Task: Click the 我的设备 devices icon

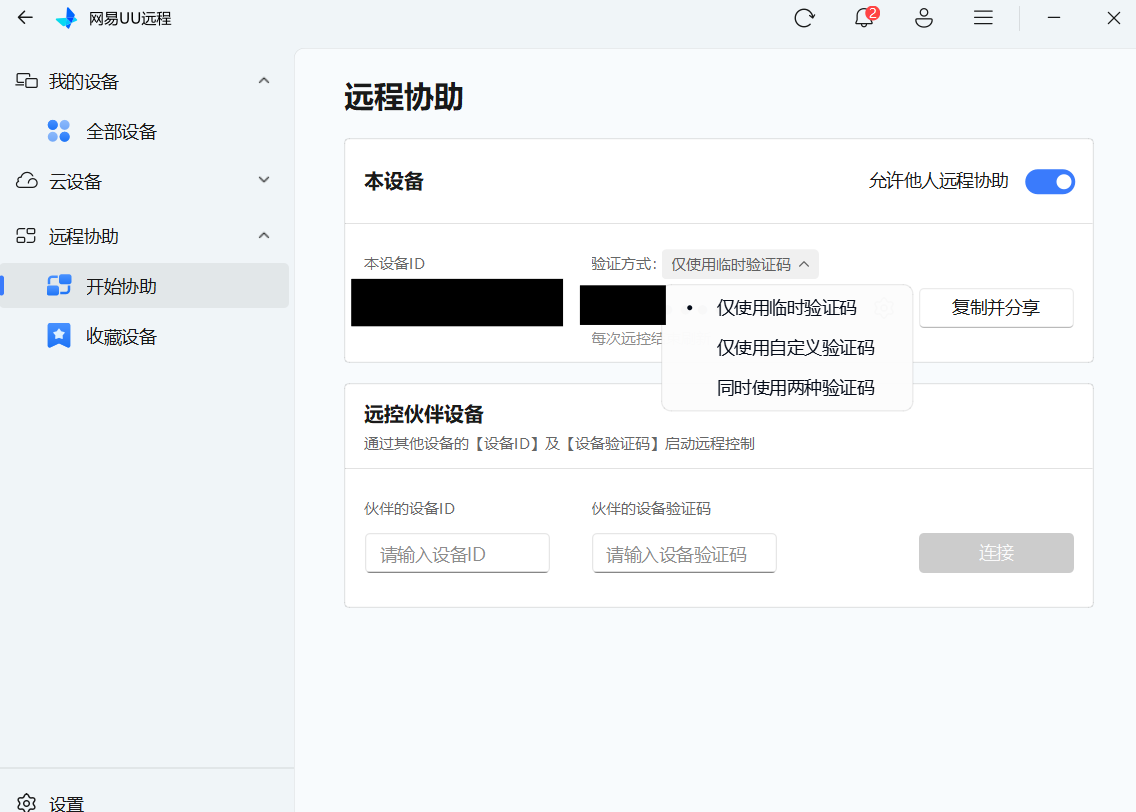Action: [x=27, y=80]
